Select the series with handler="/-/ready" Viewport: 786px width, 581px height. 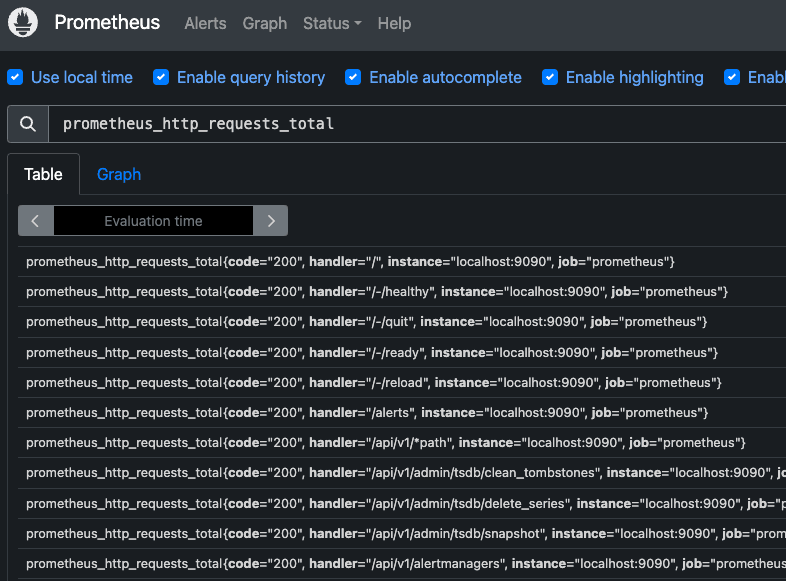click(x=402, y=352)
